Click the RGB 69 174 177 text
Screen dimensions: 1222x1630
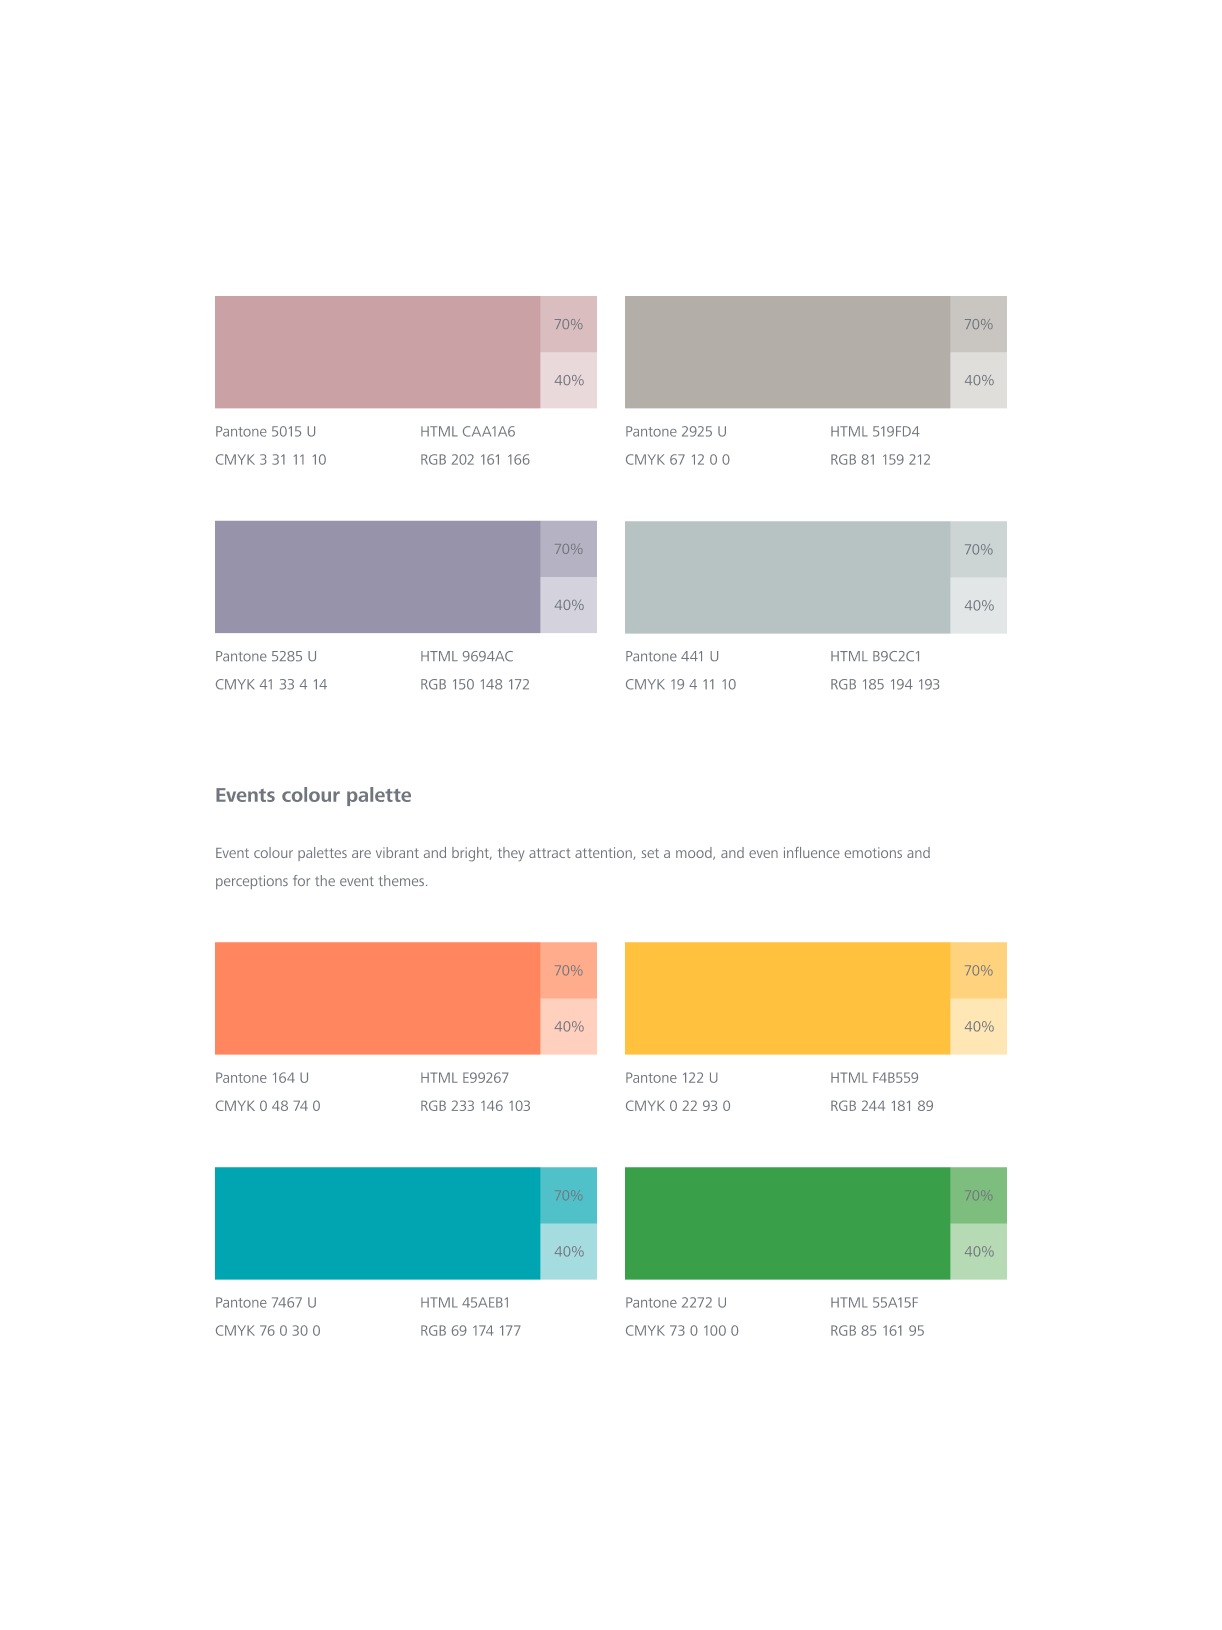[470, 1331]
